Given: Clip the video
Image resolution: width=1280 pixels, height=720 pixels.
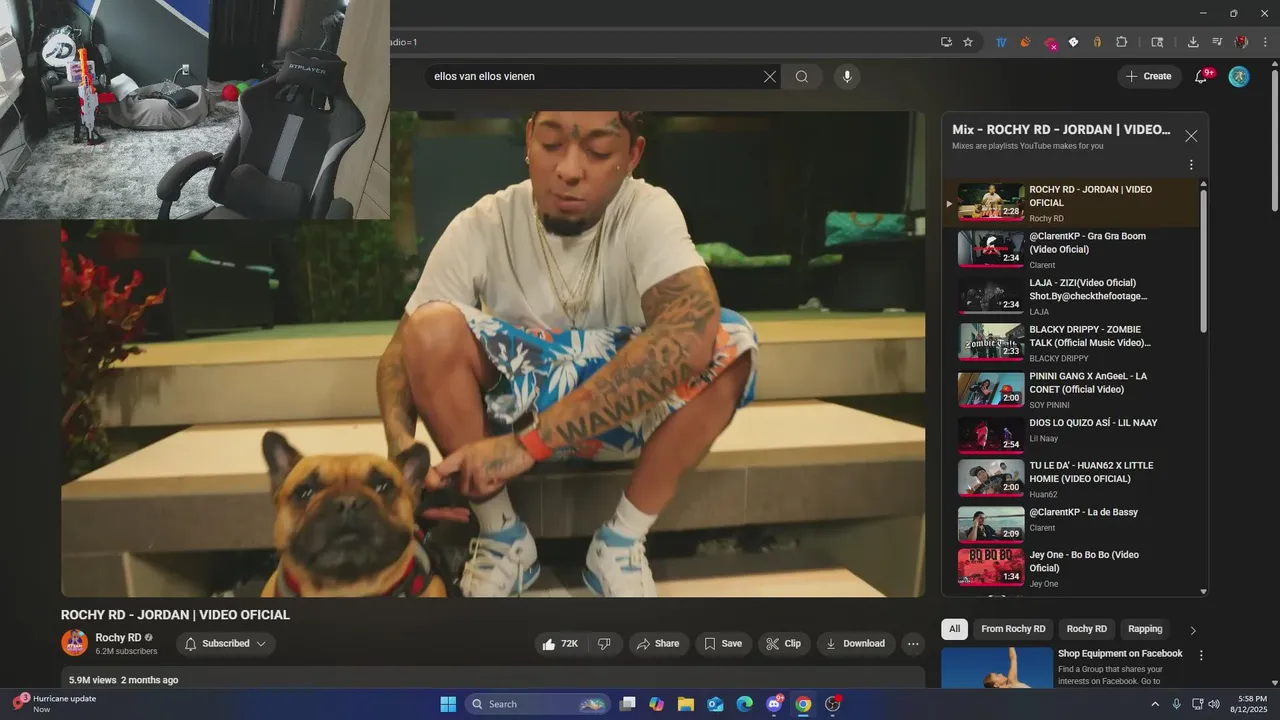Looking at the screenshot, I should (784, 644).
